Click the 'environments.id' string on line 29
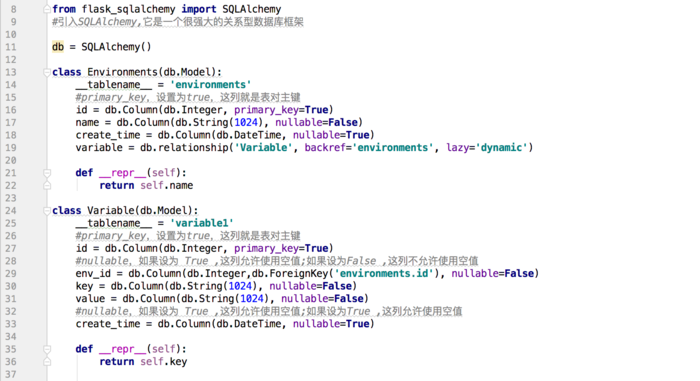This screenshot has height=381, width=700. 384,273
